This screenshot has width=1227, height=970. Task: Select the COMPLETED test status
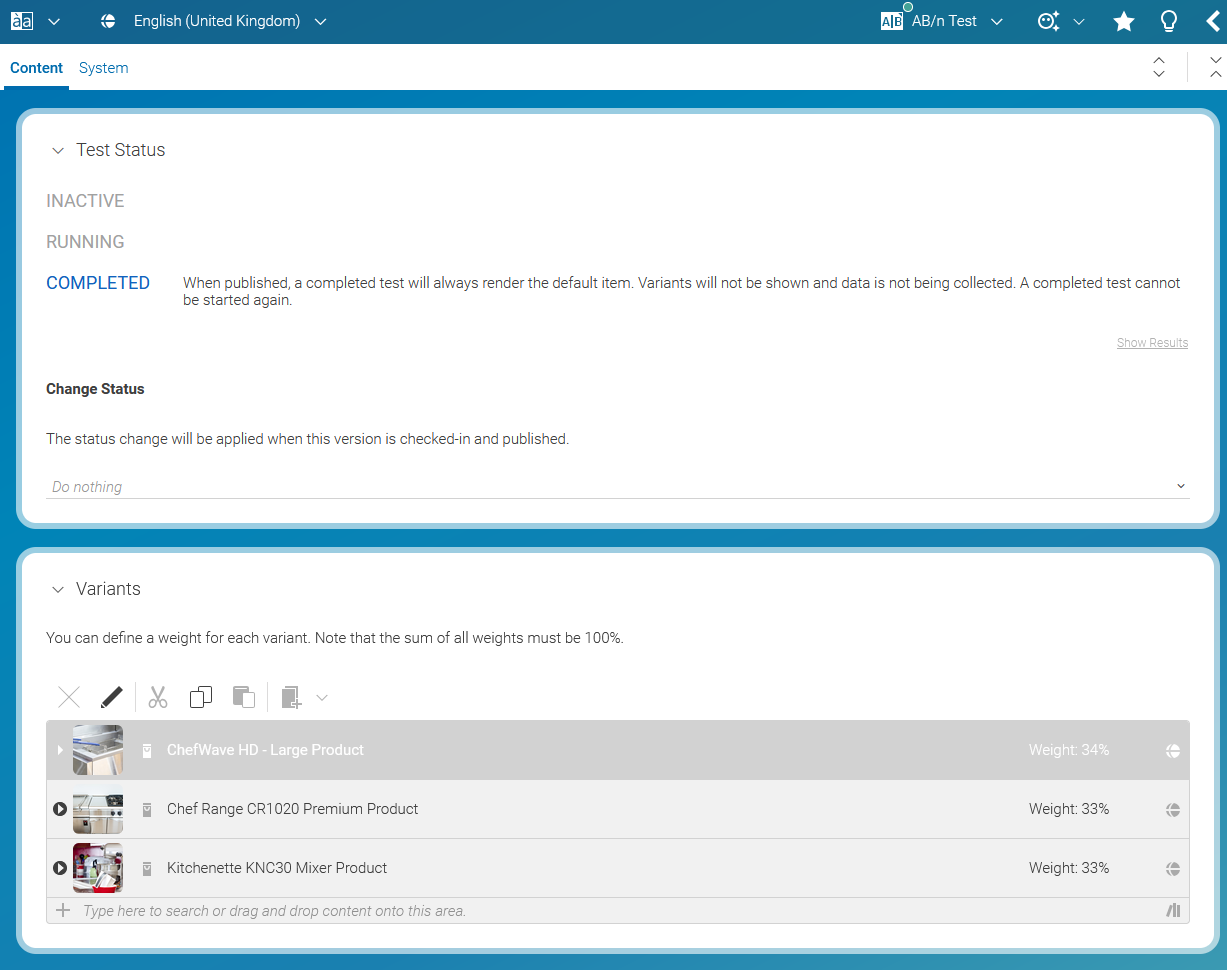98,282
